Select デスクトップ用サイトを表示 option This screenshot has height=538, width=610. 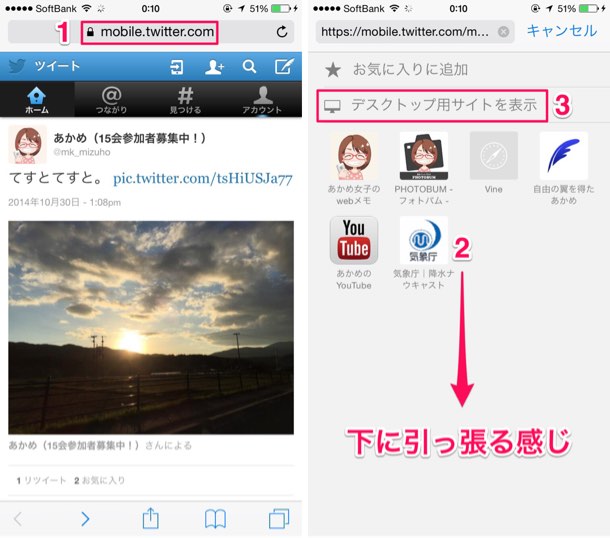tap(432, 106)
